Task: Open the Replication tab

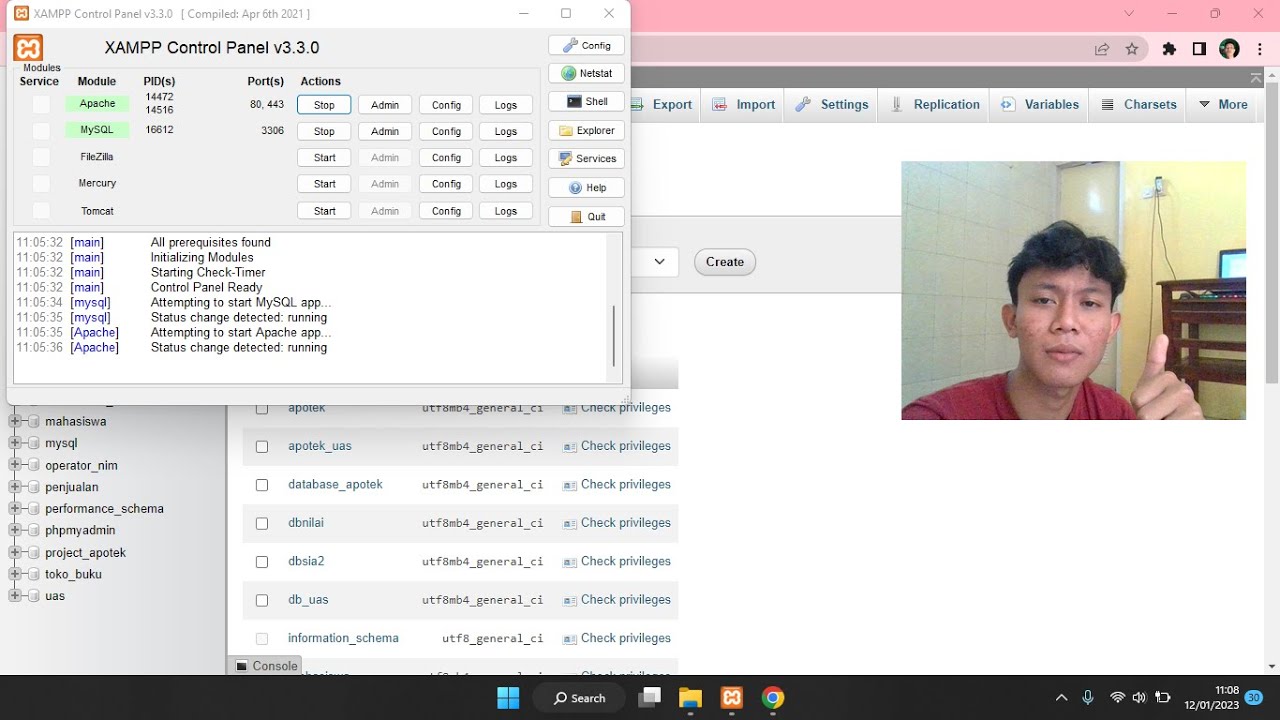Action: [x=935, y=104]
